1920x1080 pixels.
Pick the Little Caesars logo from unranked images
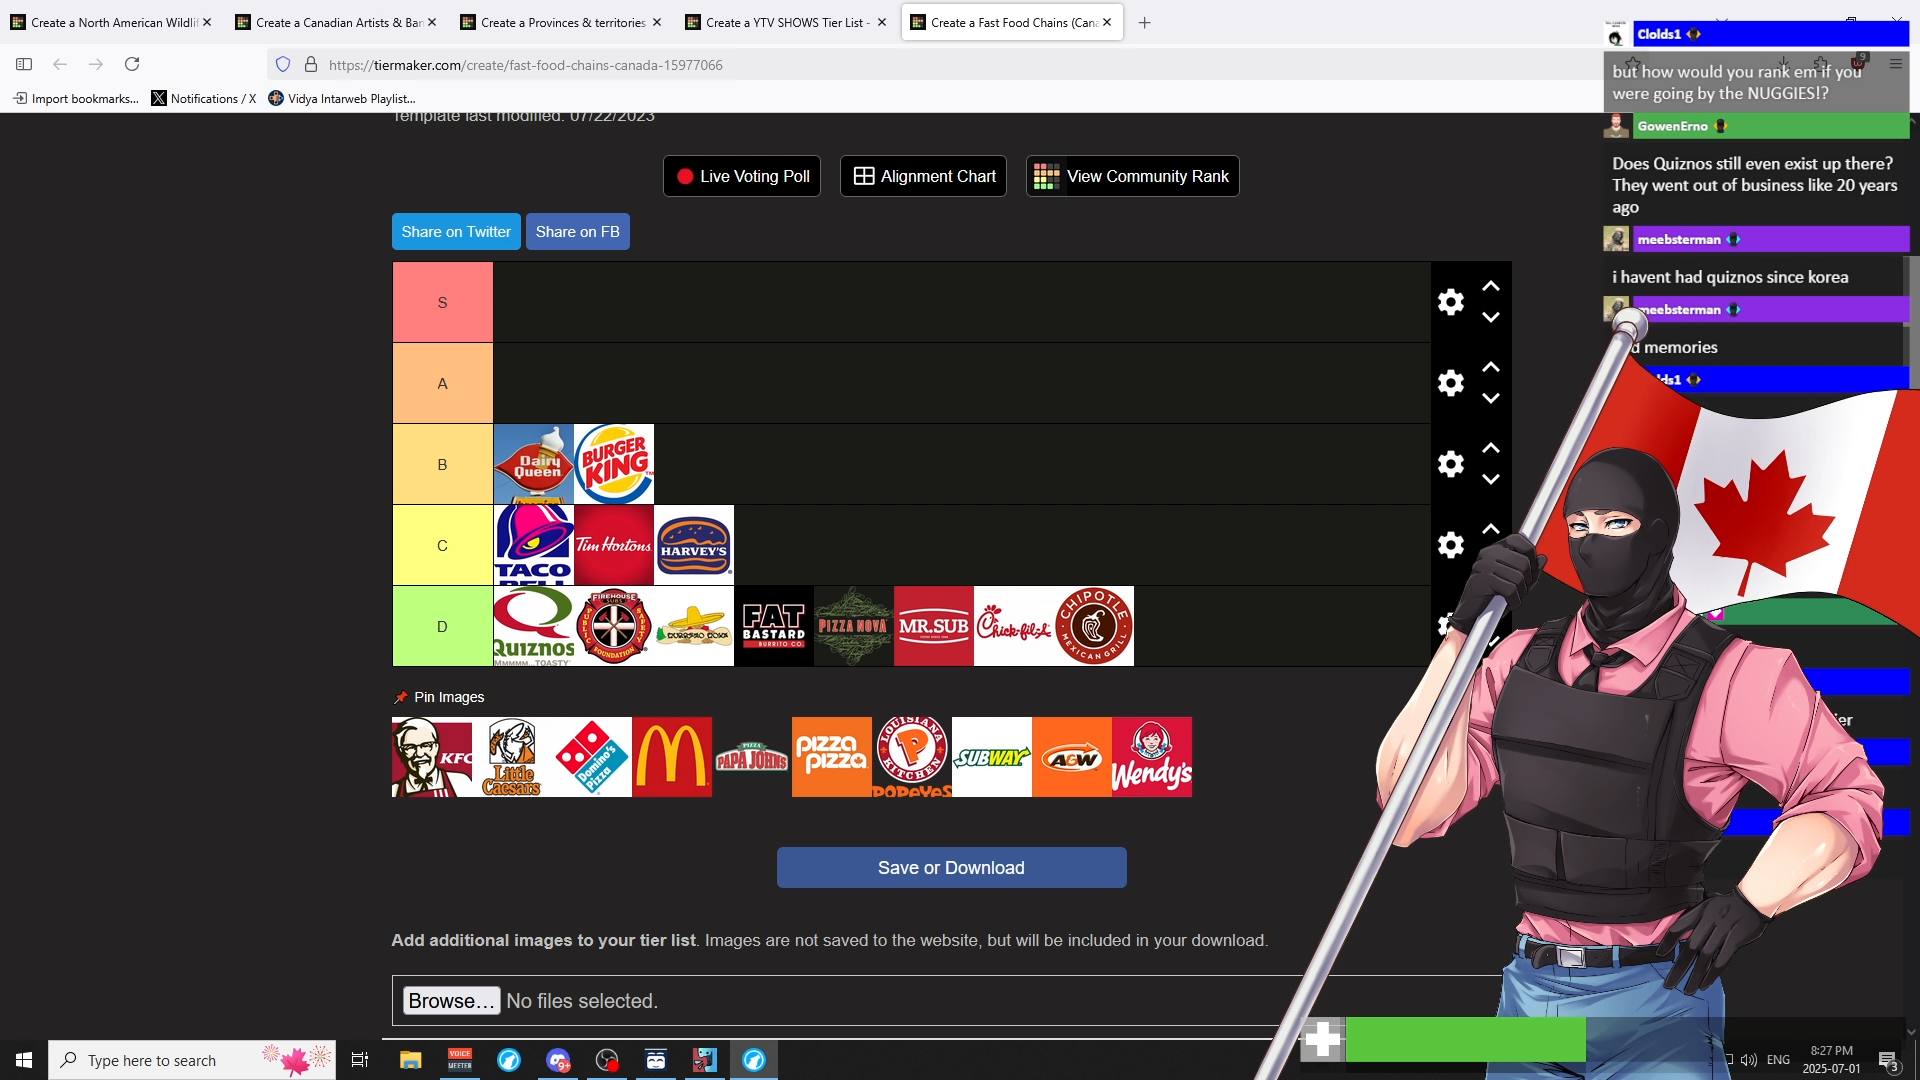512,757
